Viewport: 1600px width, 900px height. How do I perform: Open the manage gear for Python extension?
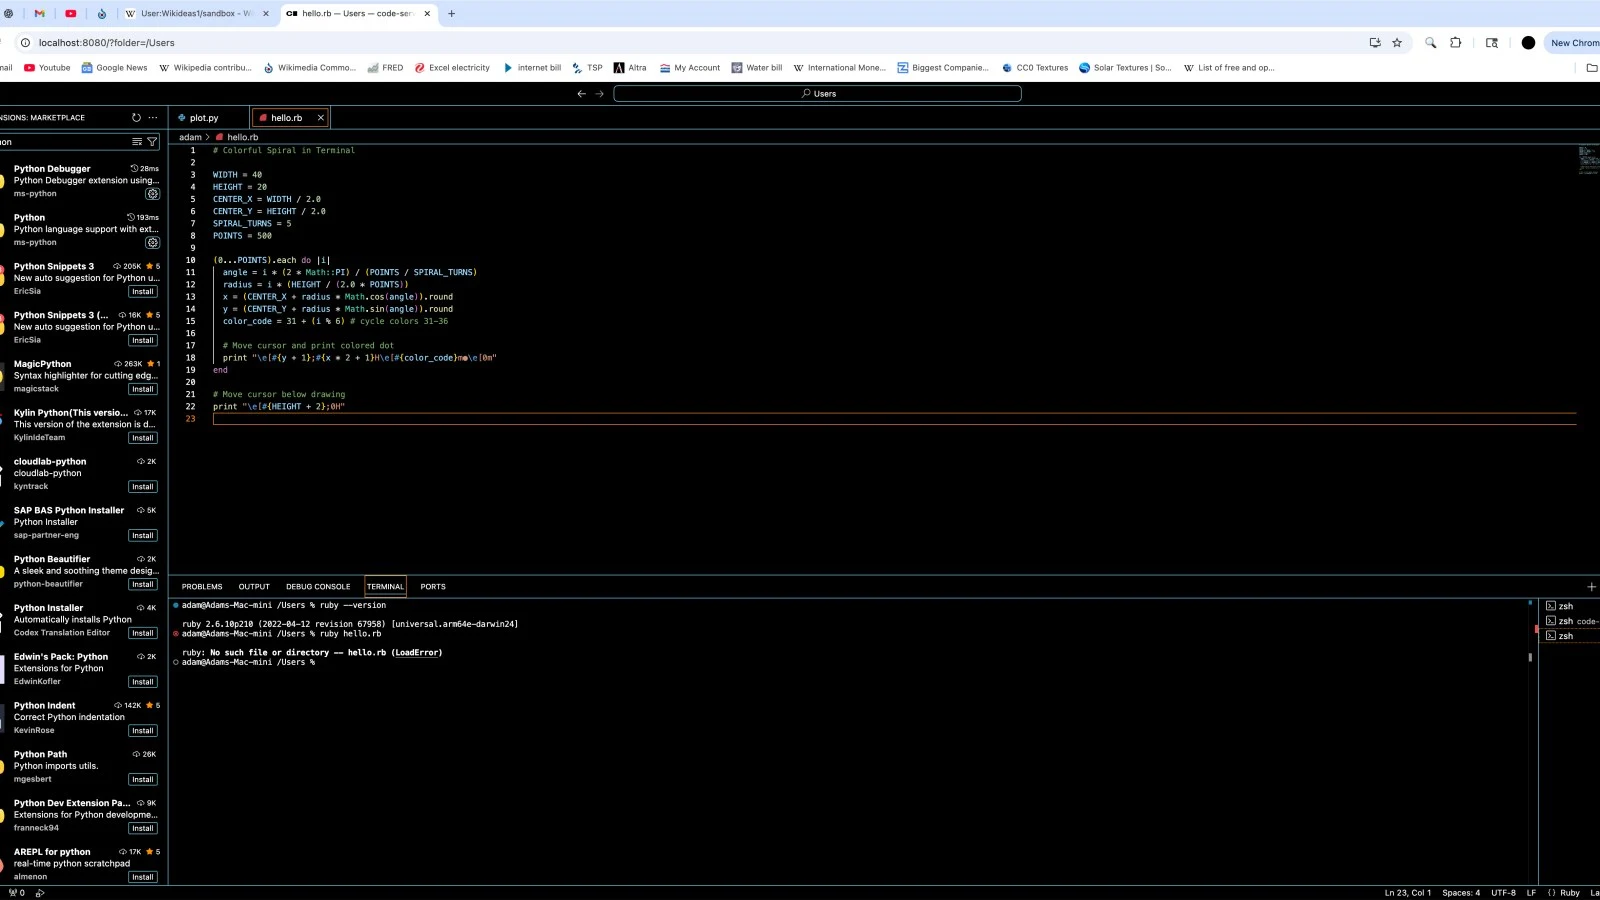(x=152, y=243)
